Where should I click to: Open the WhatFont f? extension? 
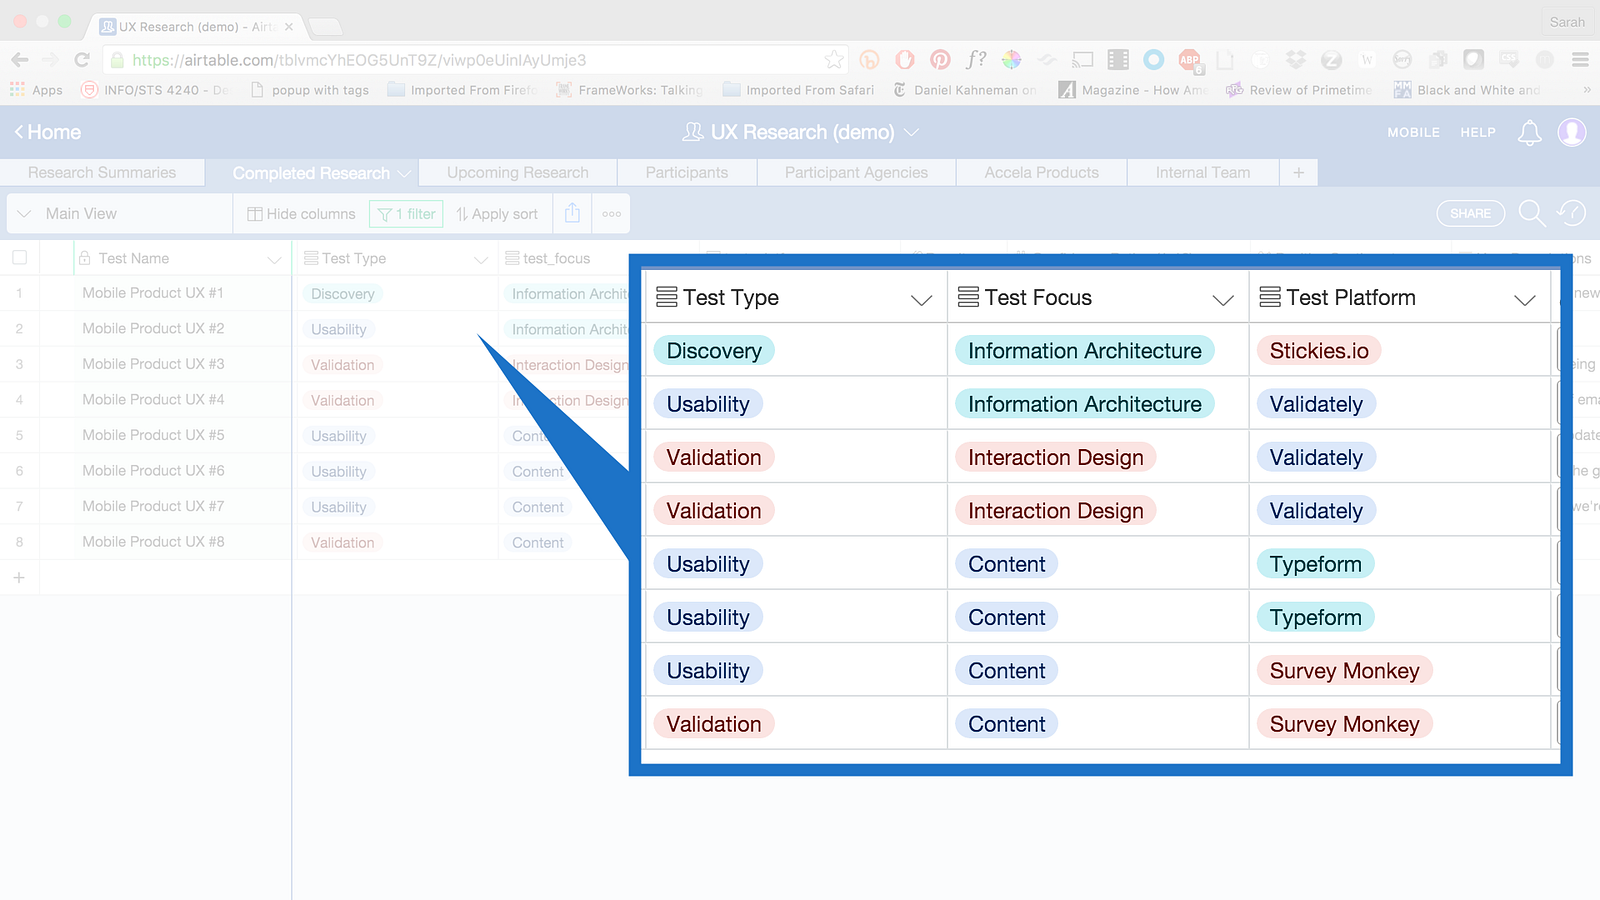coord(976,60)
